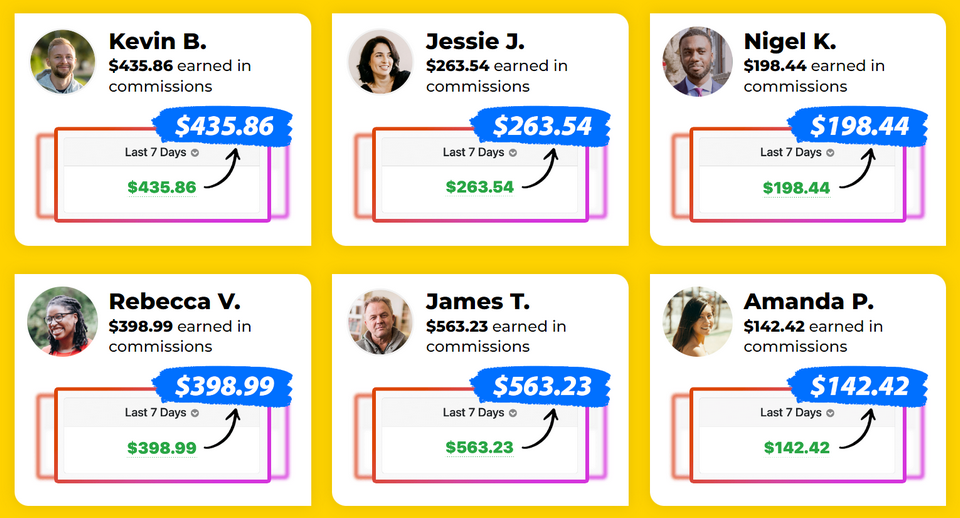This screenshot has width=960, height=518.
Task: Expand Last 7 Days dropdown in Jessie's card
Action: pos(480,153)
